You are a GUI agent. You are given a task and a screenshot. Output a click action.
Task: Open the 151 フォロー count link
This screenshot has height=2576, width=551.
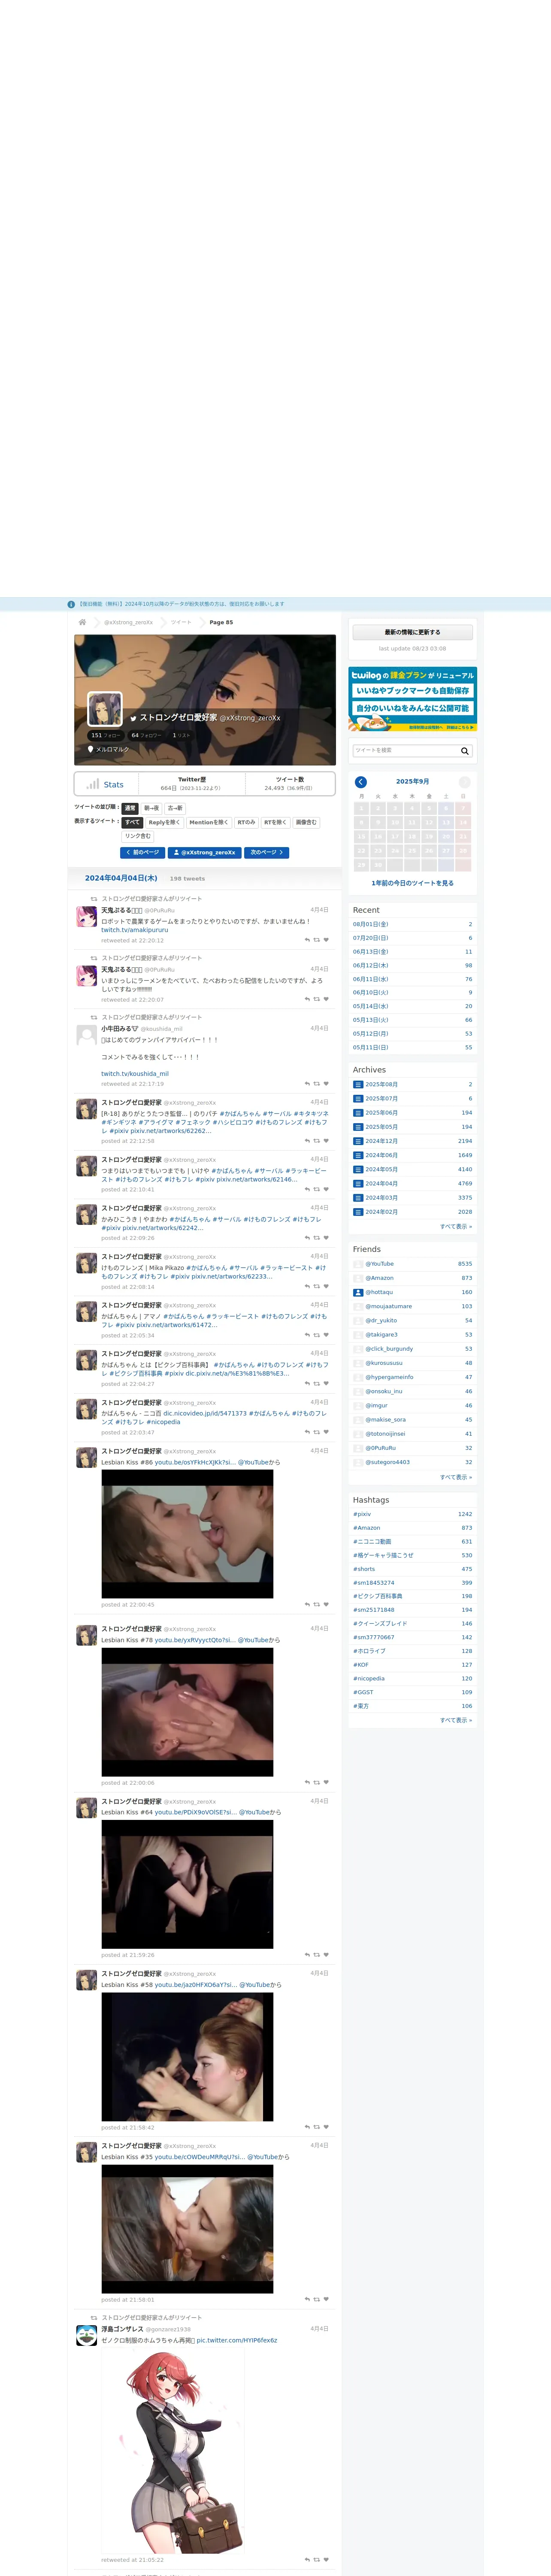pos(105,735)
